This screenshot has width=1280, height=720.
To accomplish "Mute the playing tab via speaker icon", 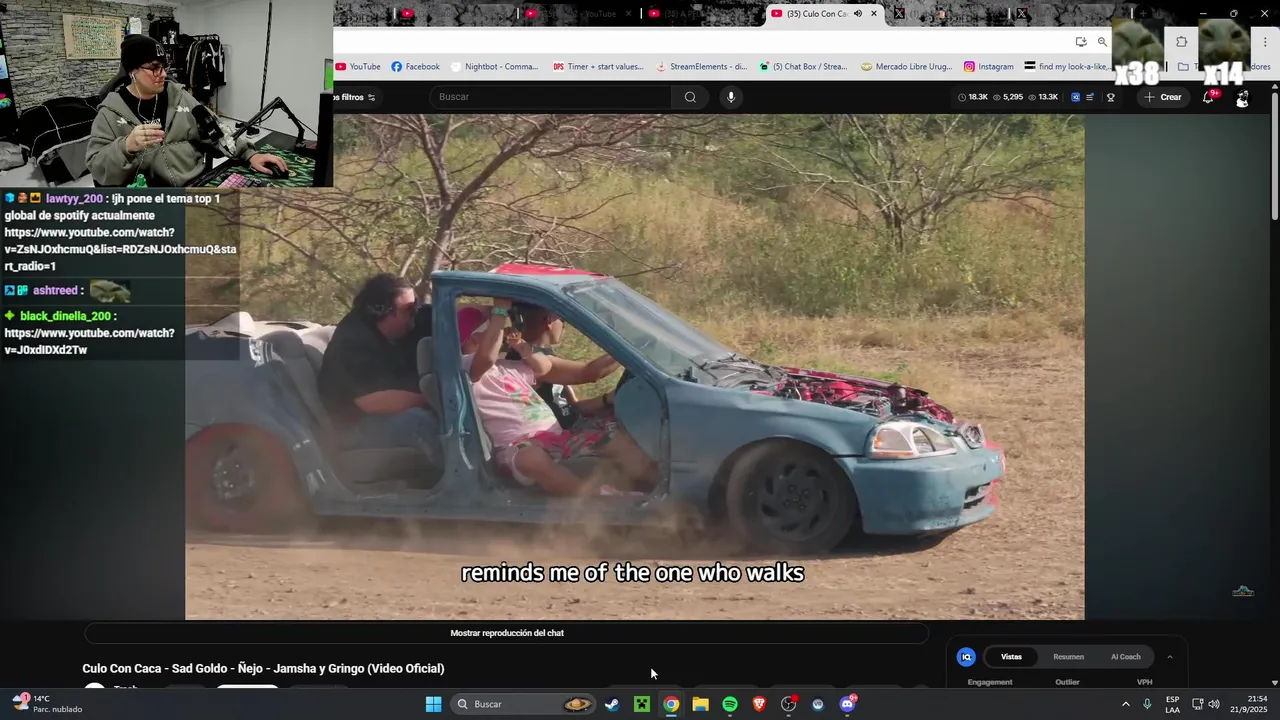I will point(858,14).
